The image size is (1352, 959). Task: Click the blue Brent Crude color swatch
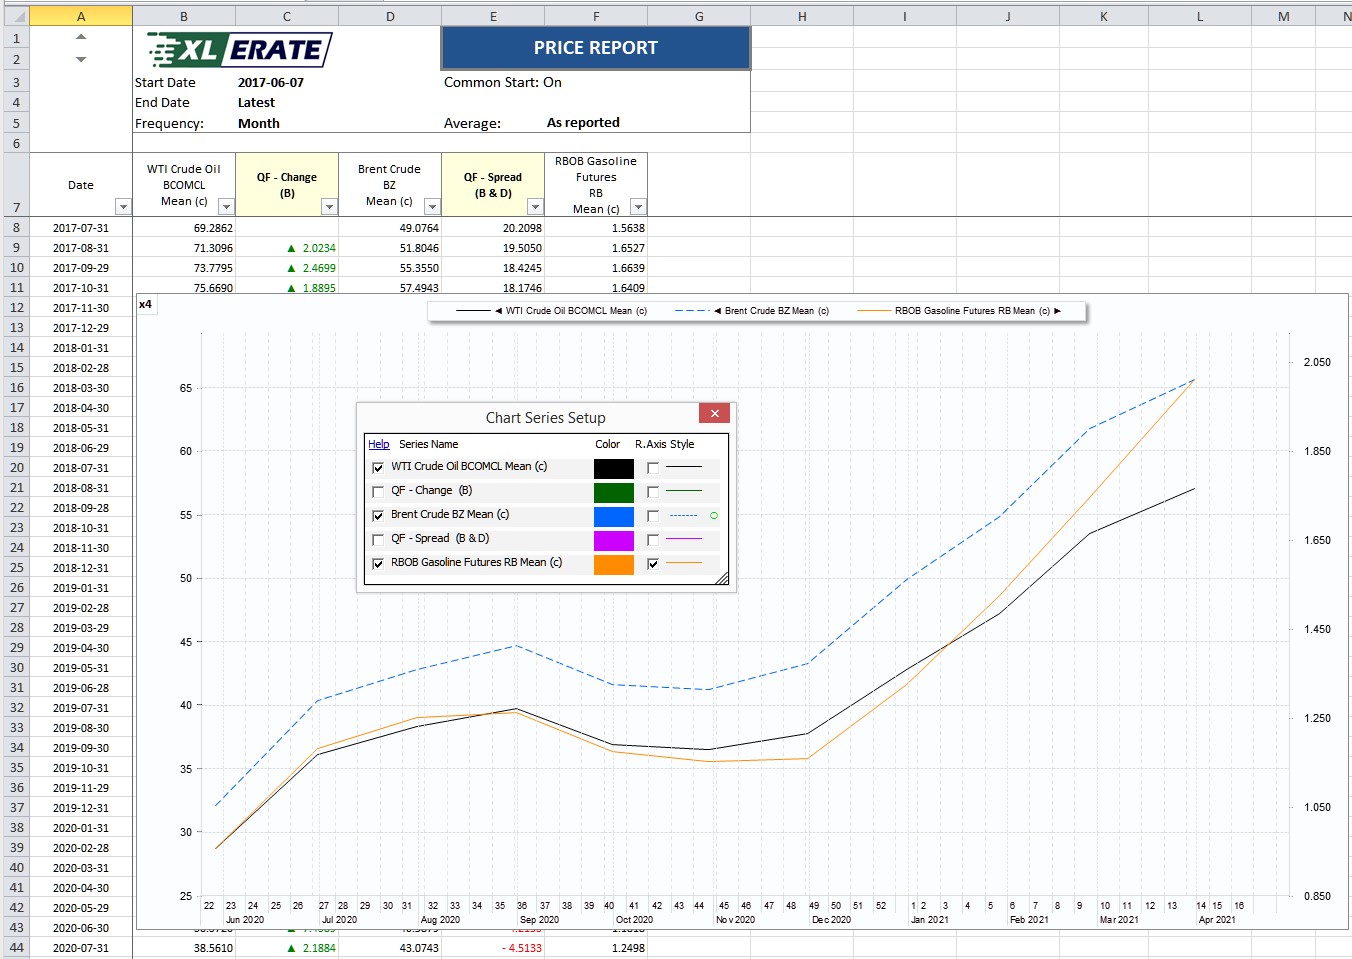click(613, 516)
